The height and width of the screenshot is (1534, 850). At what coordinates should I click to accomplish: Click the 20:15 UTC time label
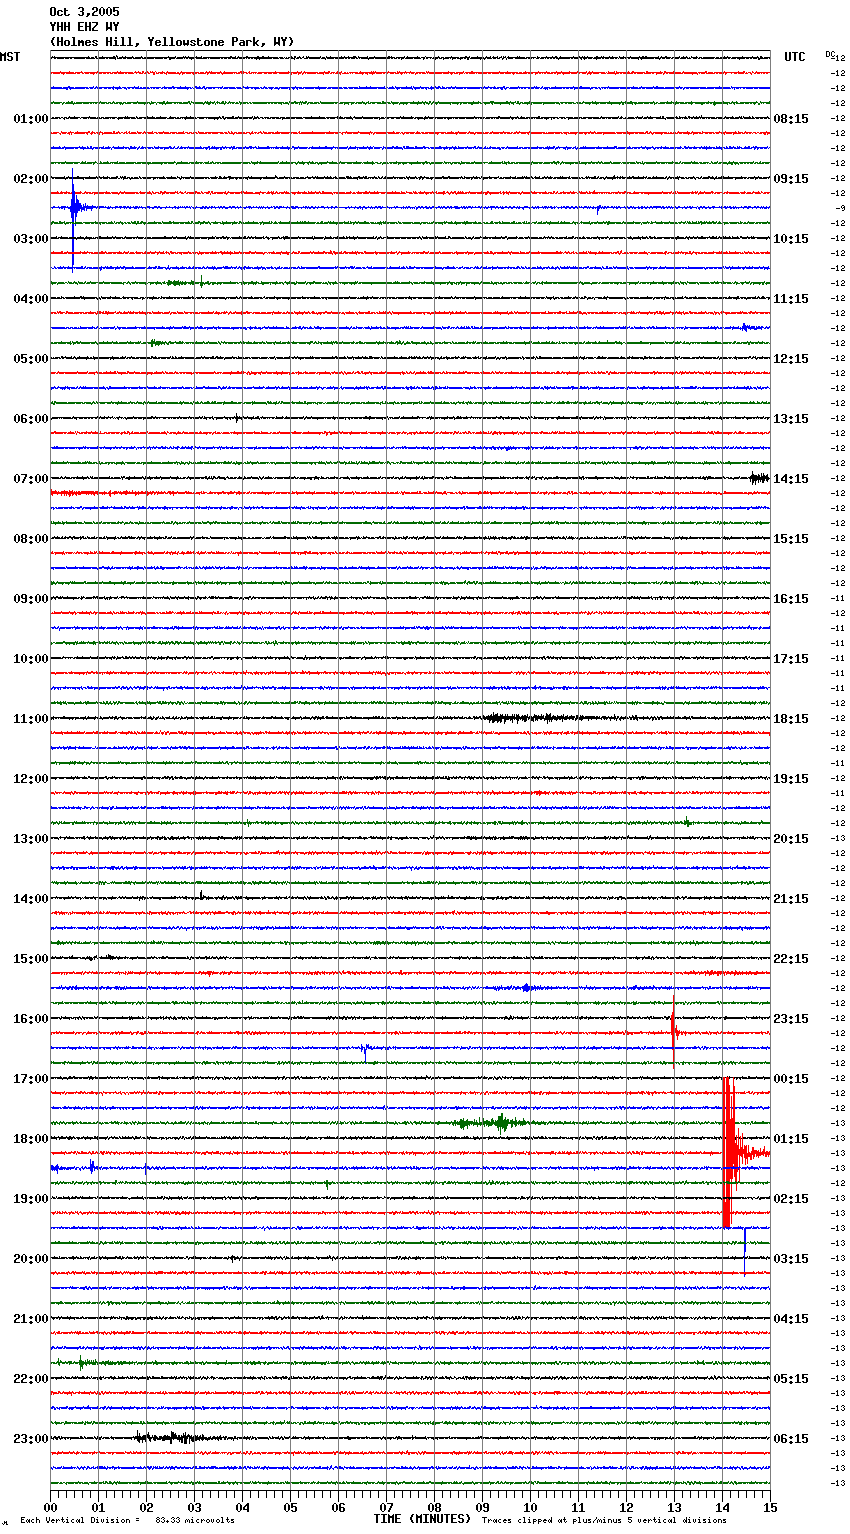[791, 839]
